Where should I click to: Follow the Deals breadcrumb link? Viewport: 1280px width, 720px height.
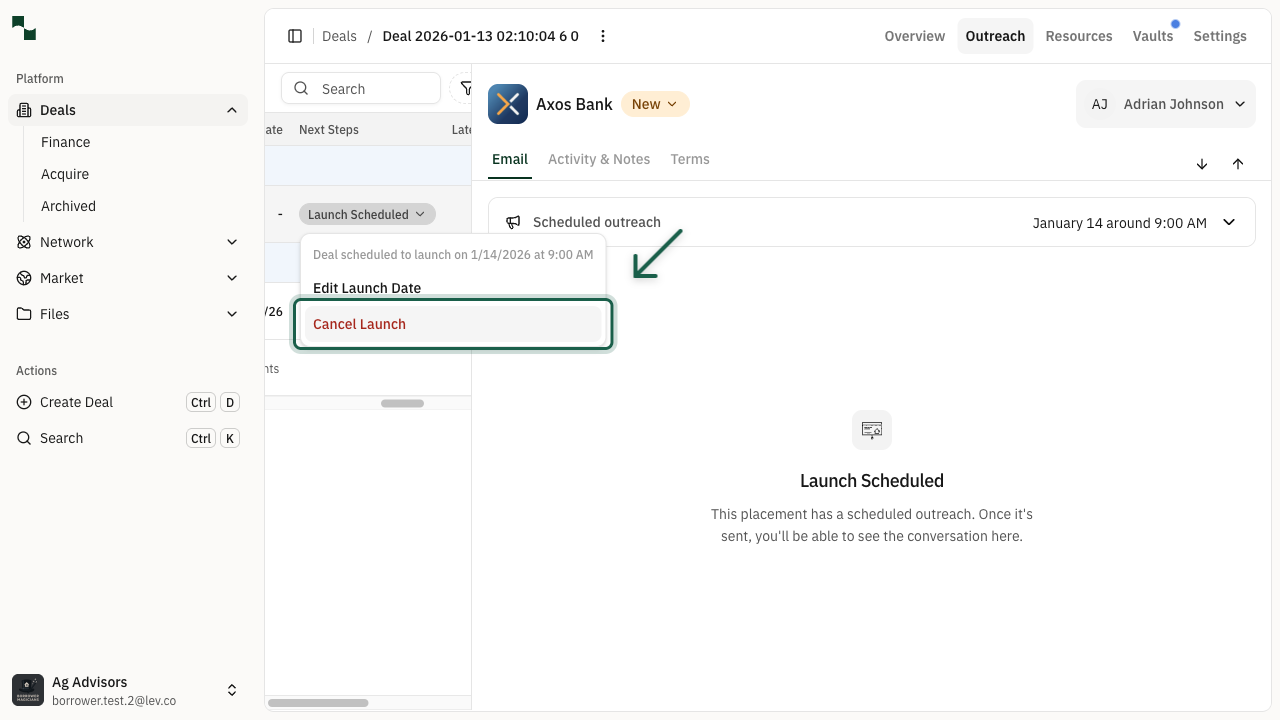click(339, 36)
